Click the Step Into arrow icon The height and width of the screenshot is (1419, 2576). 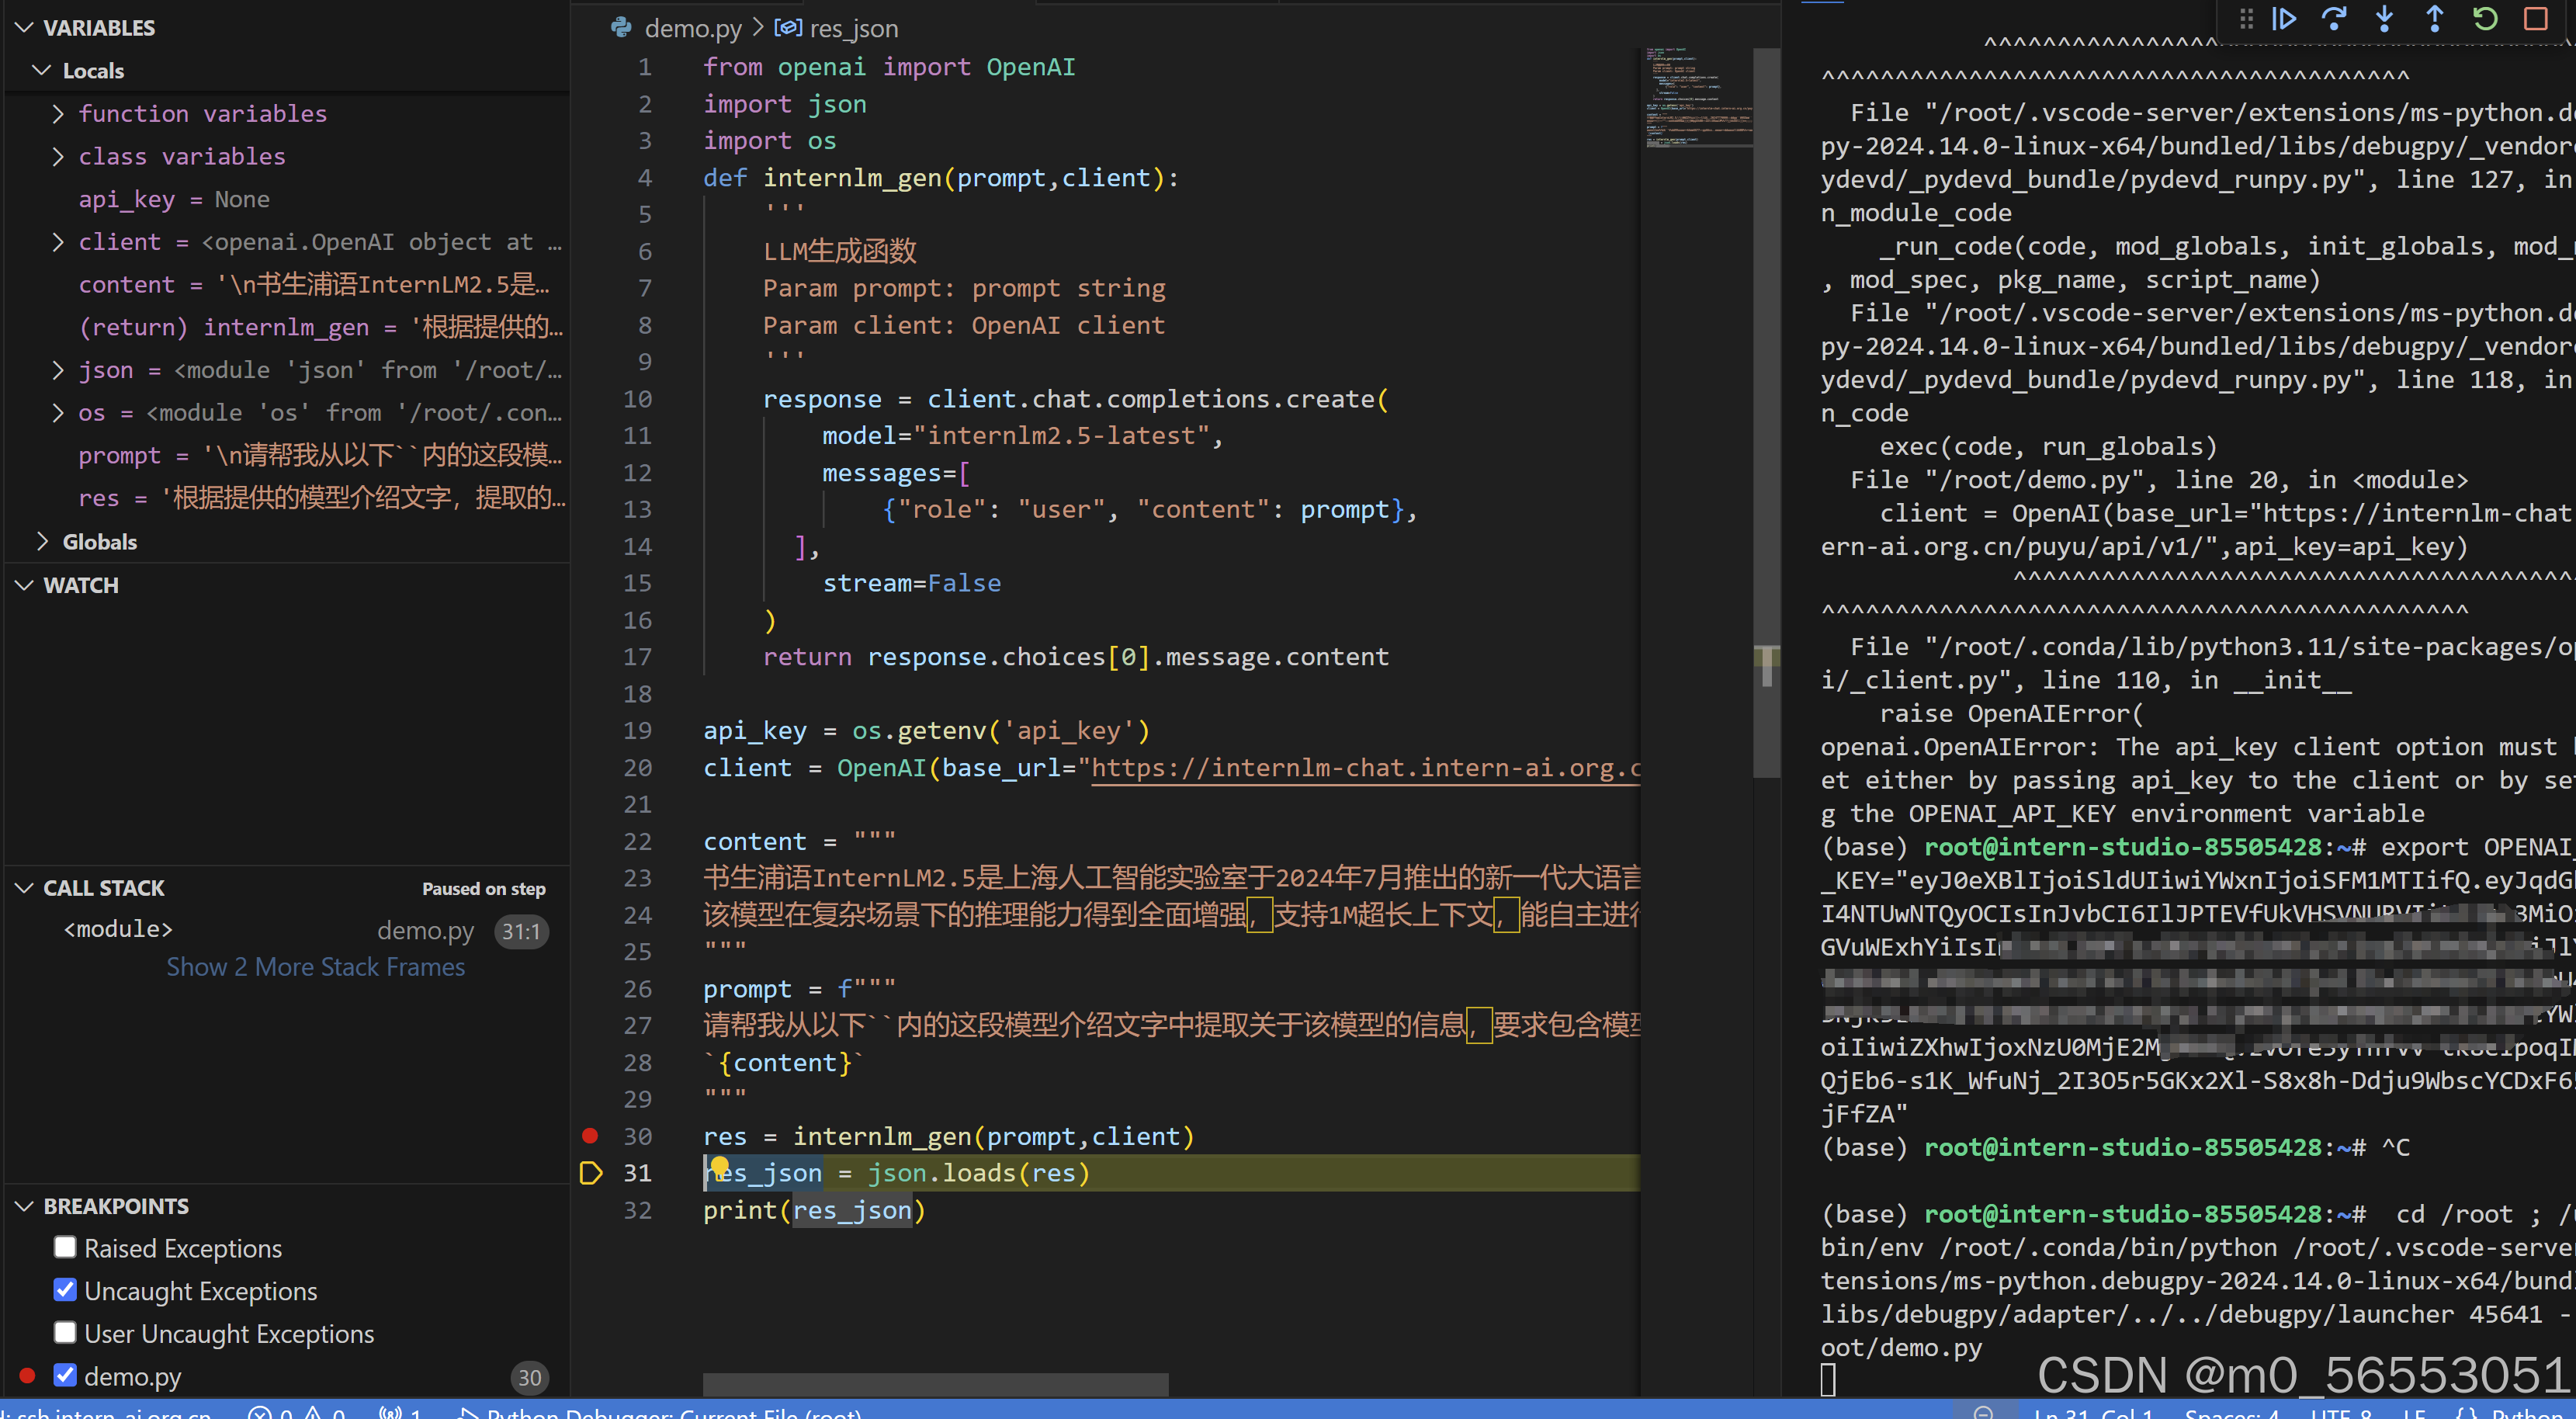click(x=2385, y=19)
